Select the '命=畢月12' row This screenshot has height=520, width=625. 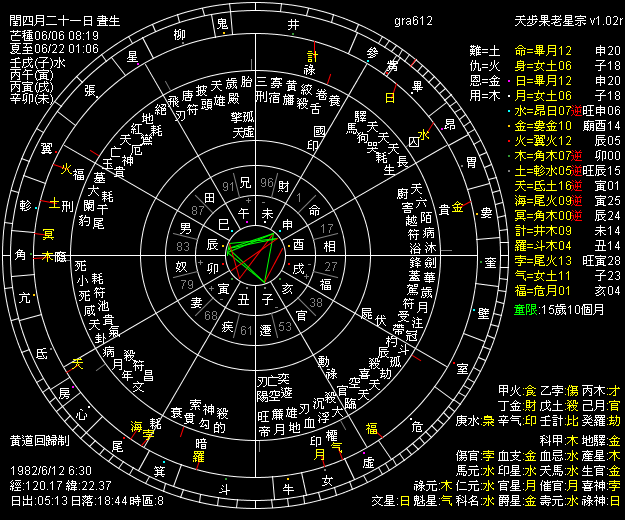[567, 51]
